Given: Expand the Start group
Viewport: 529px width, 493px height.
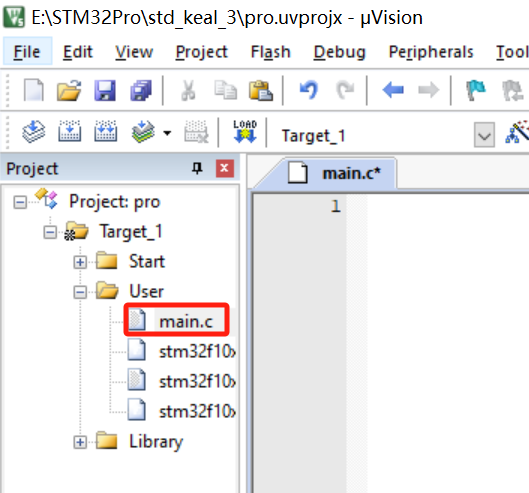Looking at the screenshot, I should pos(80,262).
